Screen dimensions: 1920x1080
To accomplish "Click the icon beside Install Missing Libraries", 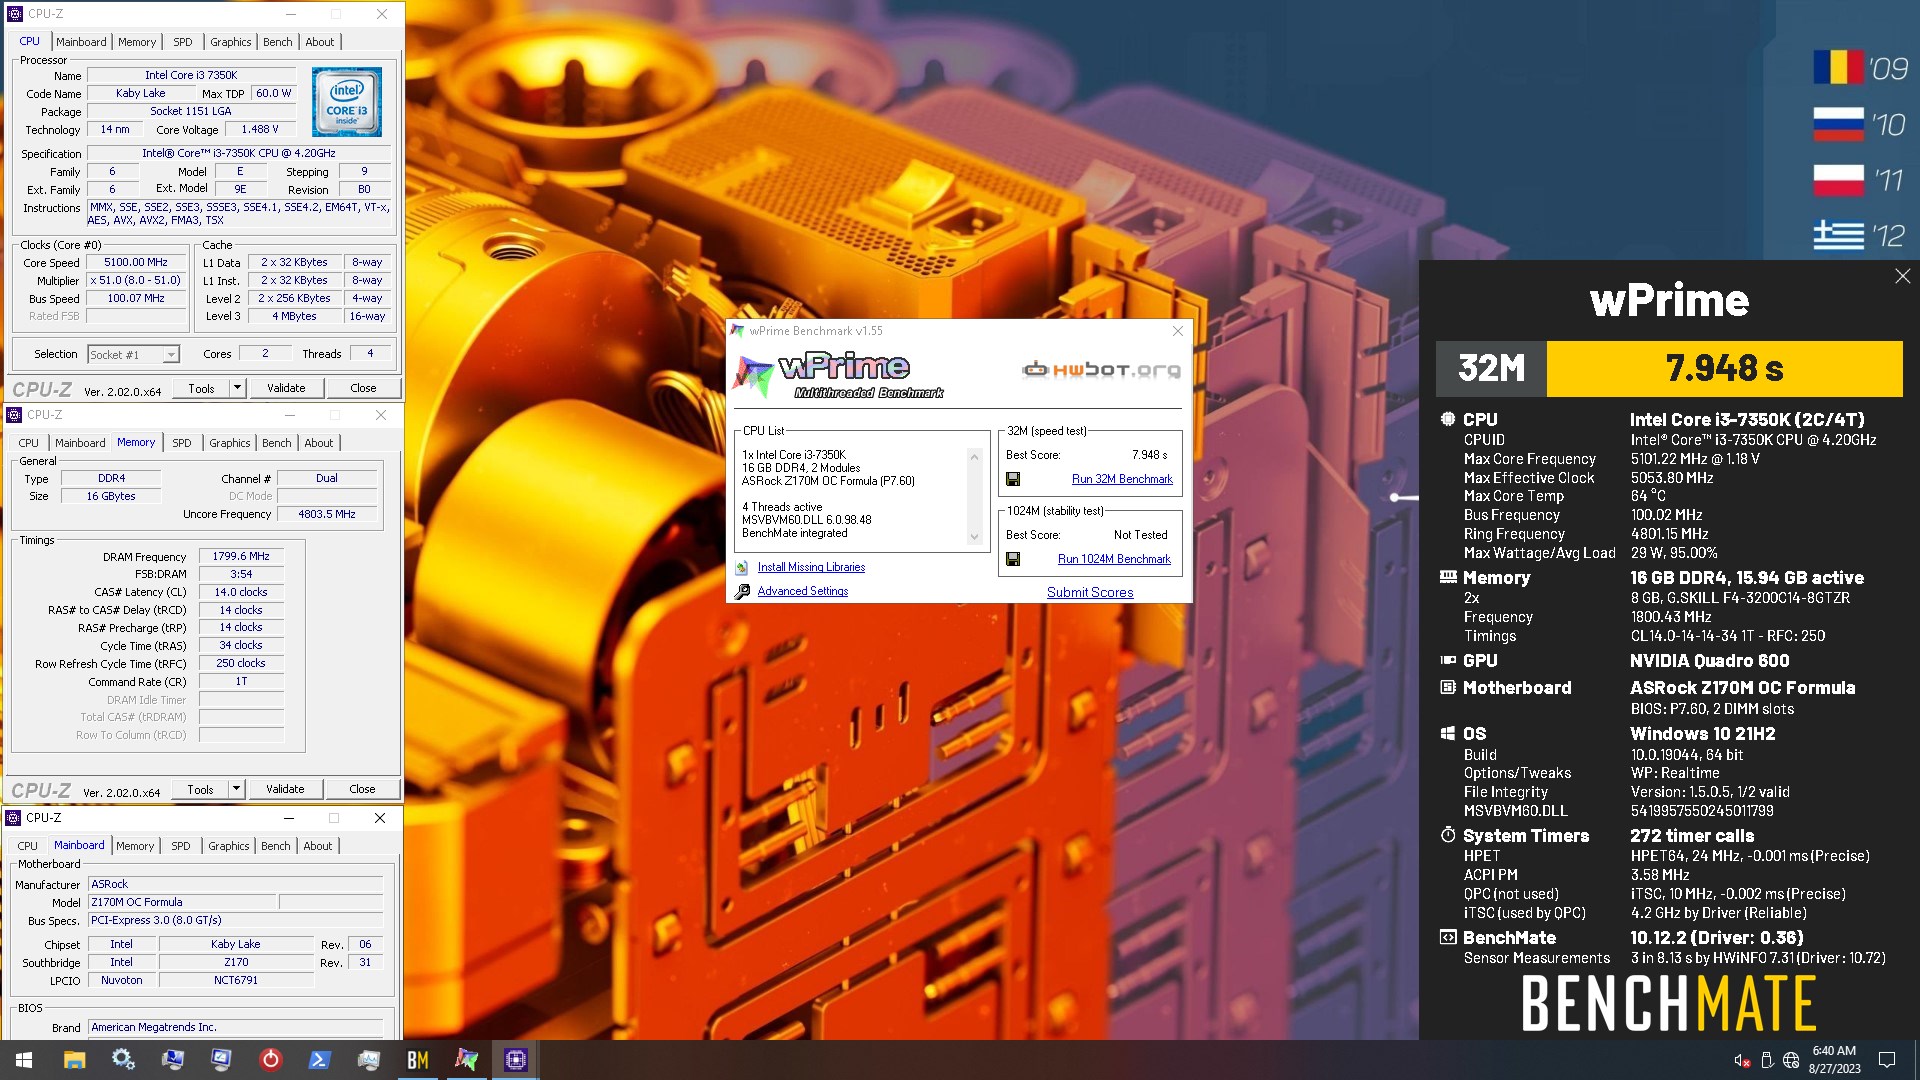I will [x=742, y=567].
